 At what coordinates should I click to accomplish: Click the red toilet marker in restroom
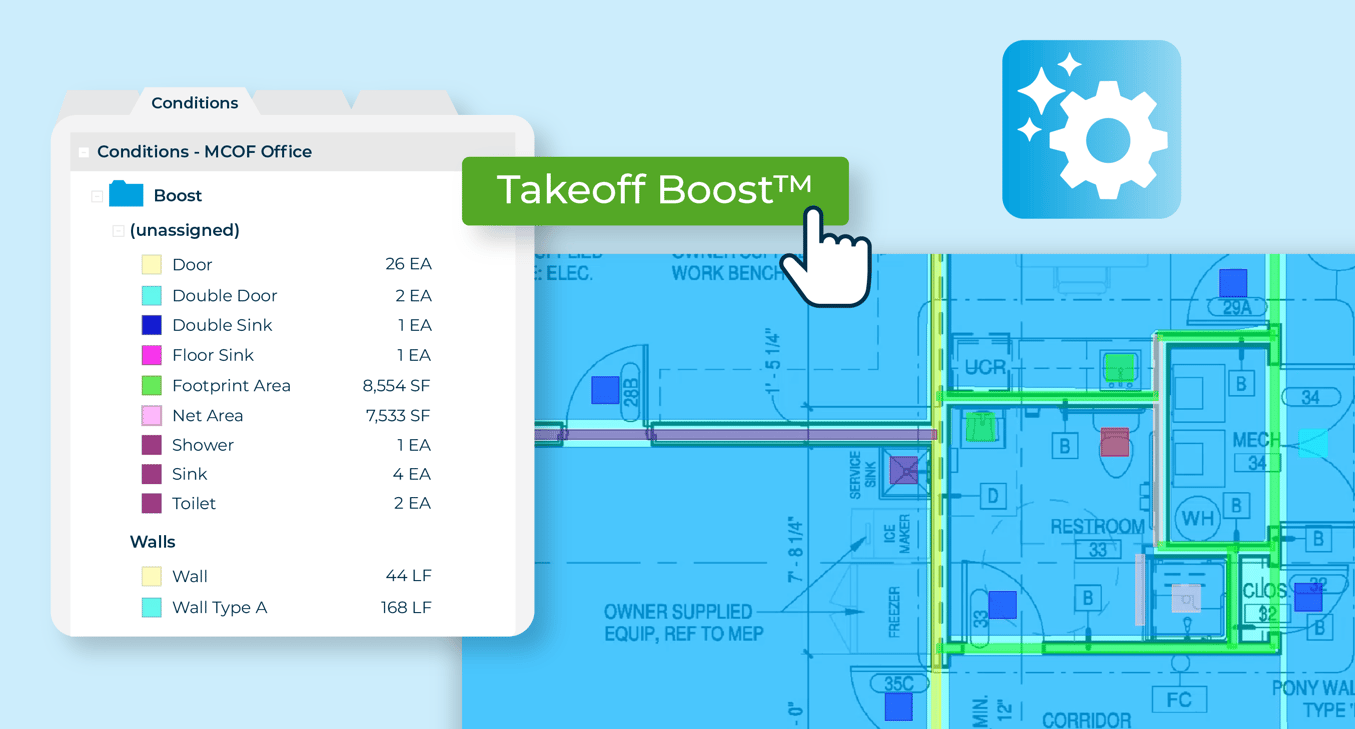point(1115,442)
